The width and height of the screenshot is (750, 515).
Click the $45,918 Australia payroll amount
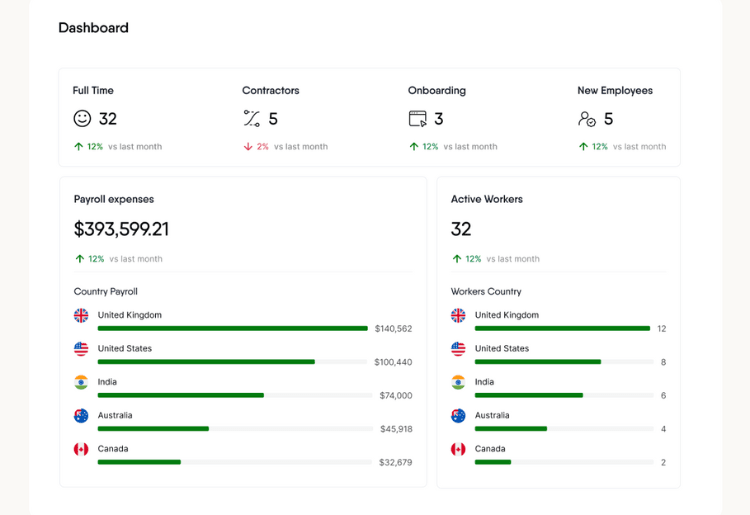[396, 429]
